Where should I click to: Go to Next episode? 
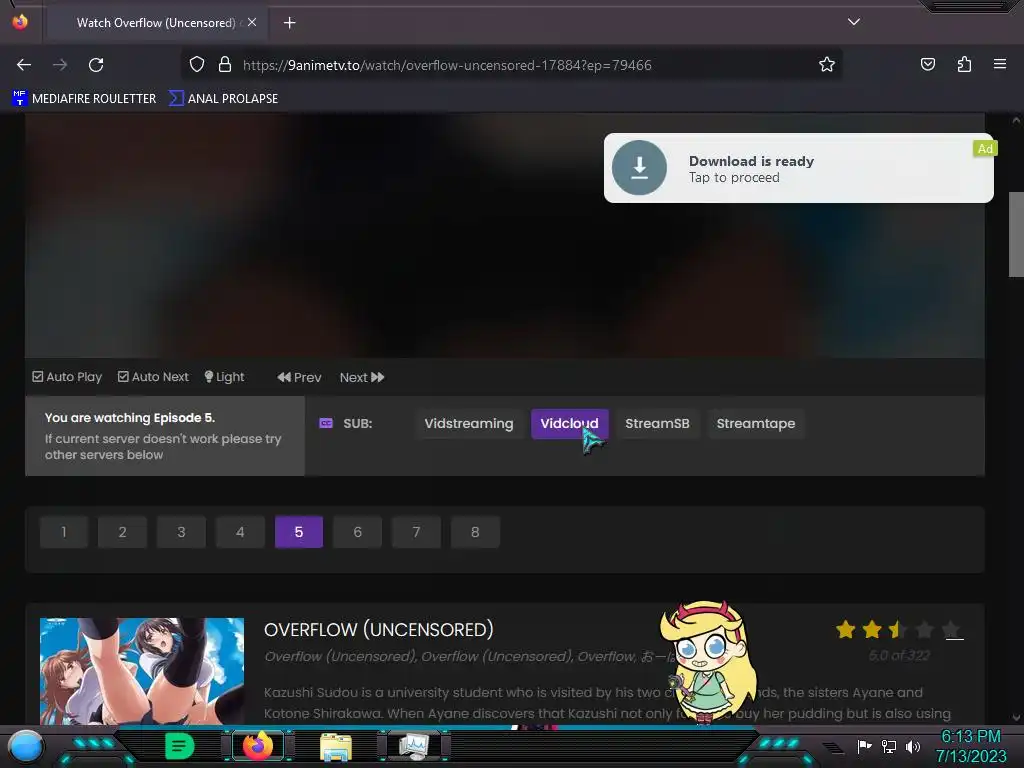tap(362, 377)
